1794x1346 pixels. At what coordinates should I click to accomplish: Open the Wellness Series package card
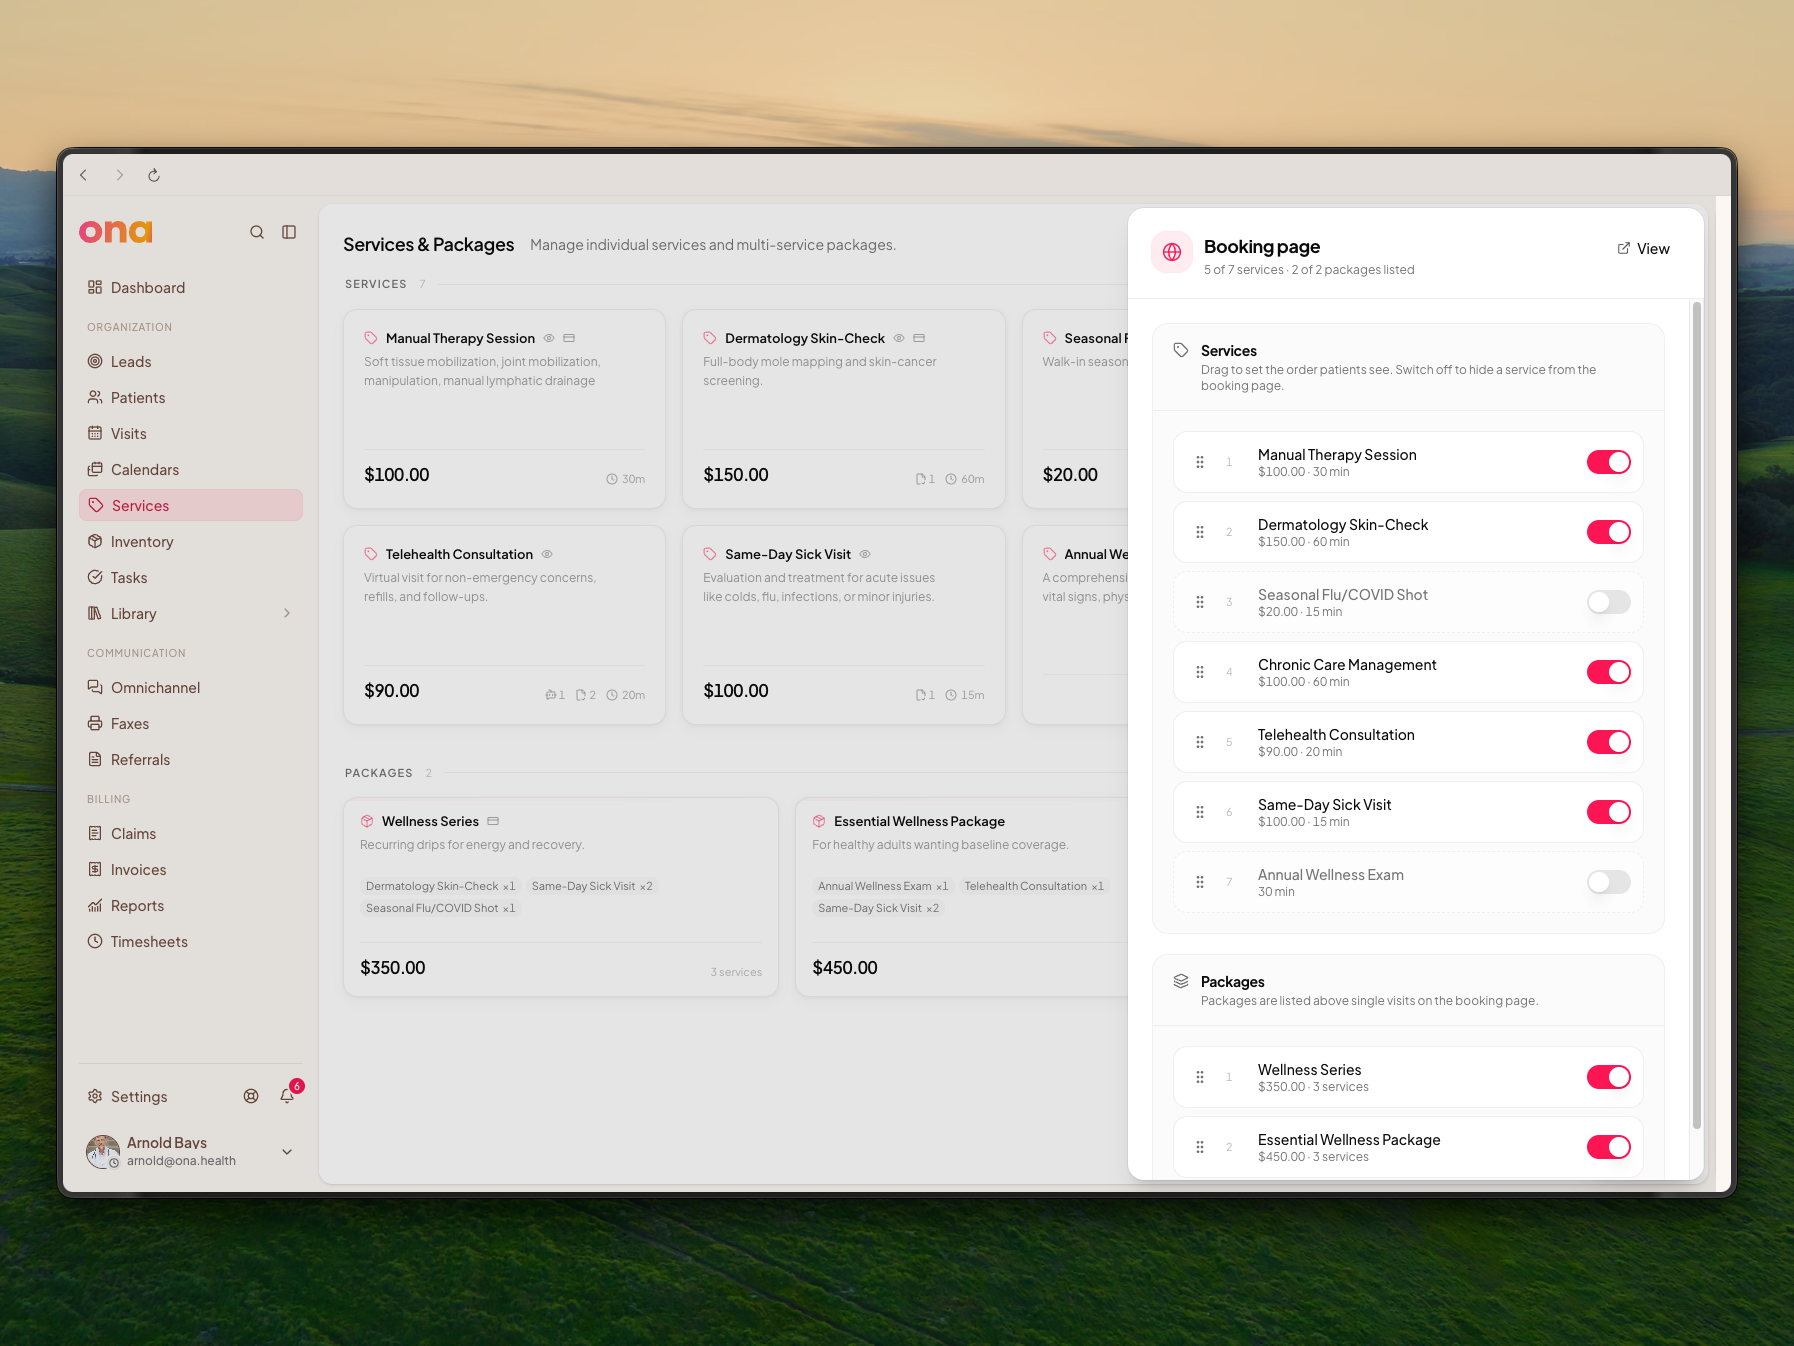[x=561, y=897]
